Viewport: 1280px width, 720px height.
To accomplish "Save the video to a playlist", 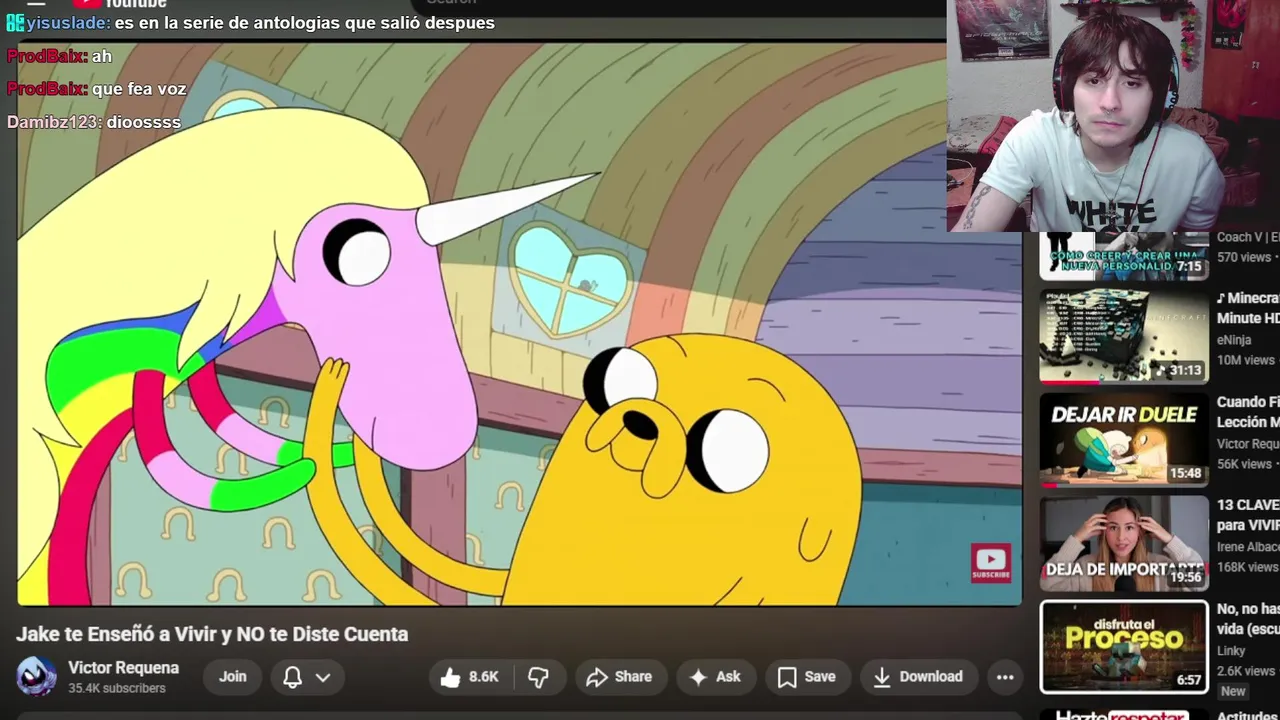I will pyautogui.click(x=806, y=677).
